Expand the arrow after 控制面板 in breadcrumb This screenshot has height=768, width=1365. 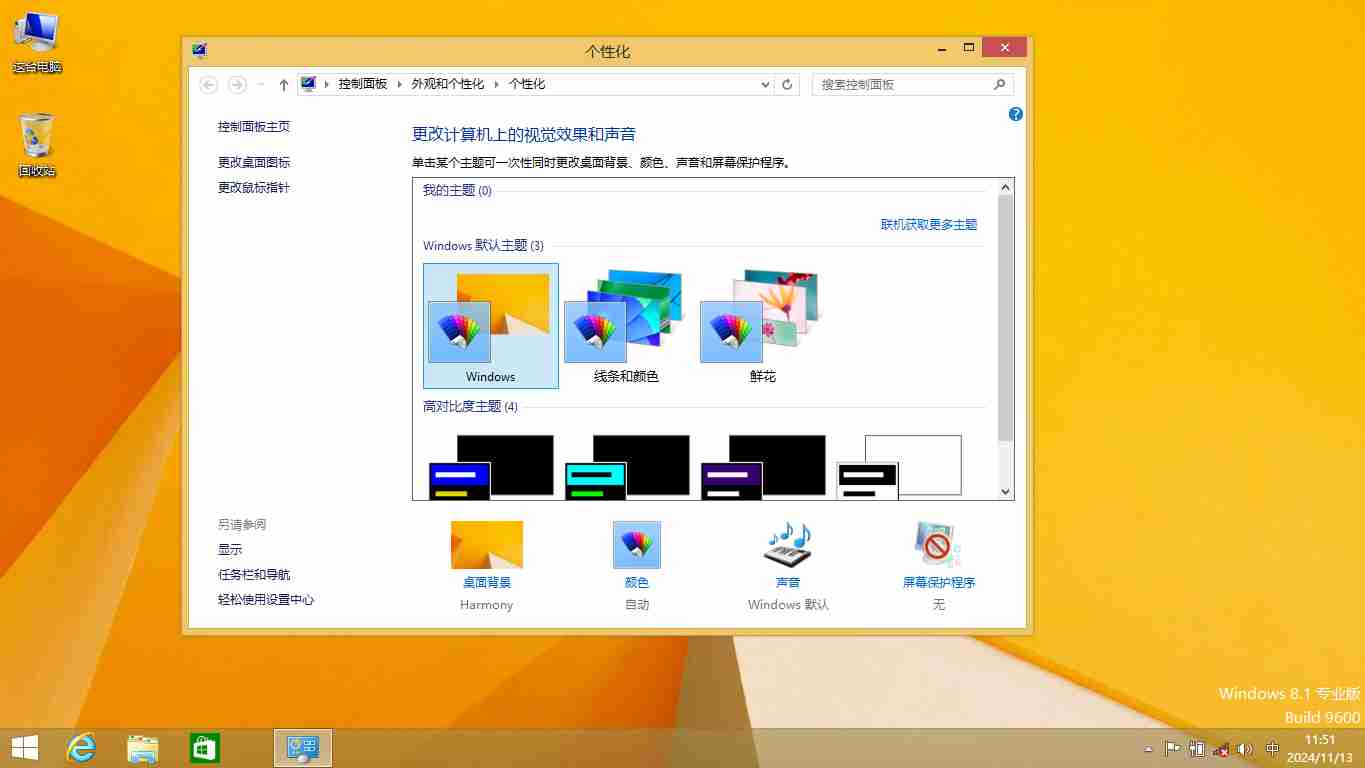[399, 85]
